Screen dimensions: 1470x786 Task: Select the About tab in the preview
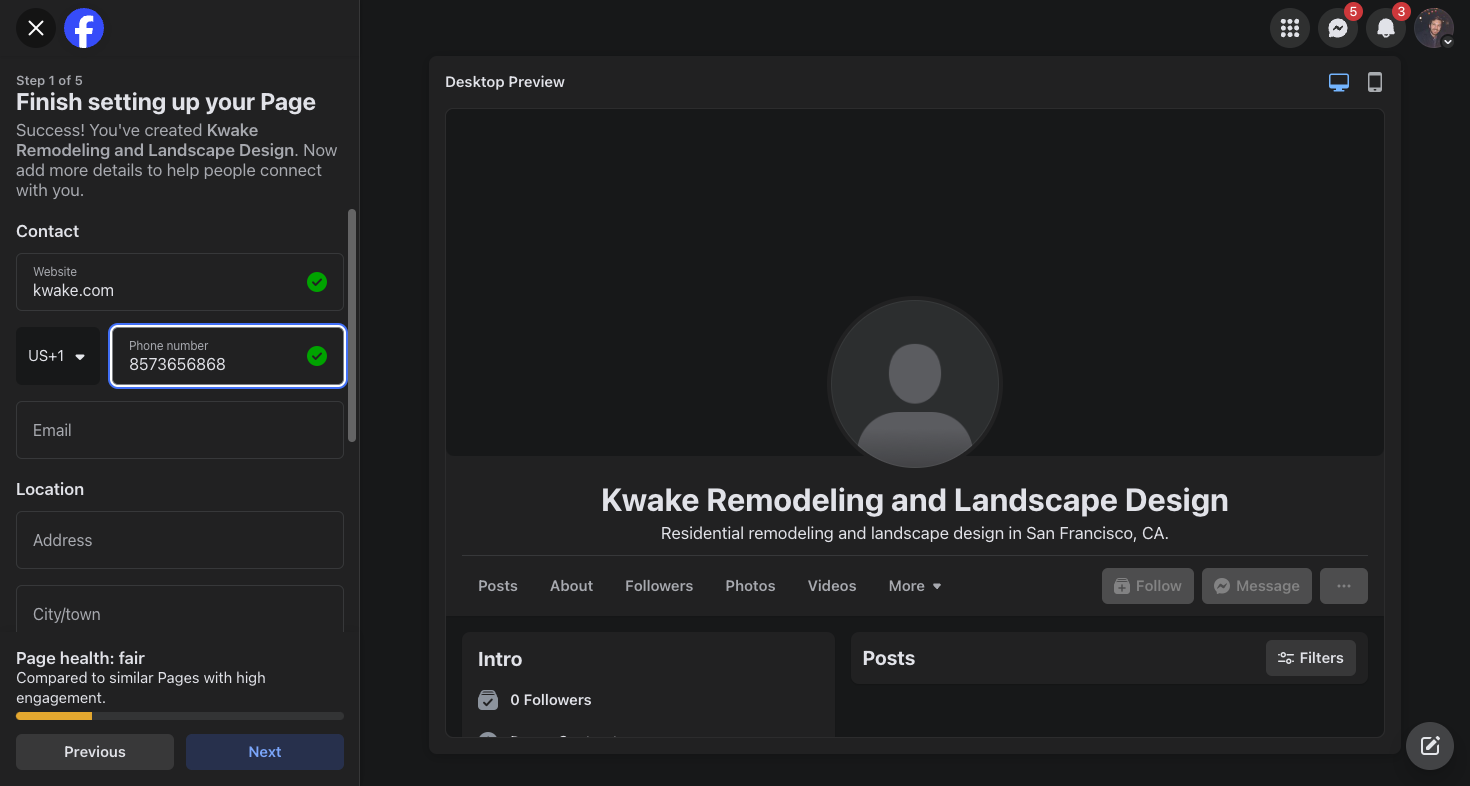point(572,586)
